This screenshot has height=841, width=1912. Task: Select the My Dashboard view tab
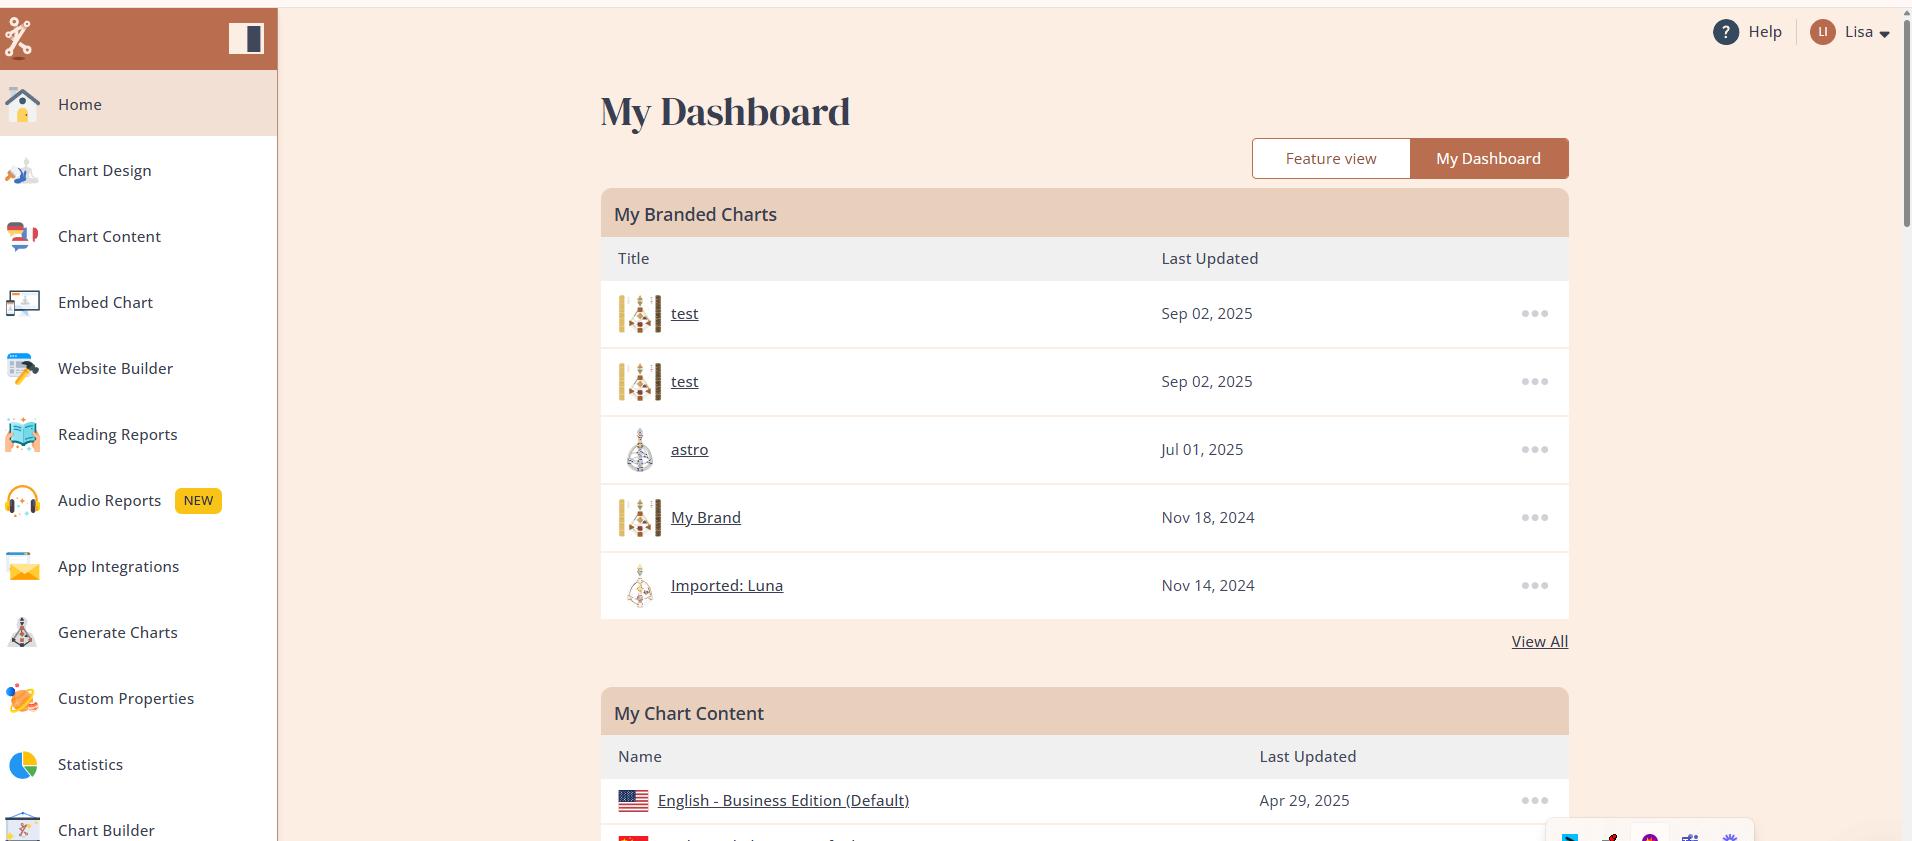(x=1488, y=159)
